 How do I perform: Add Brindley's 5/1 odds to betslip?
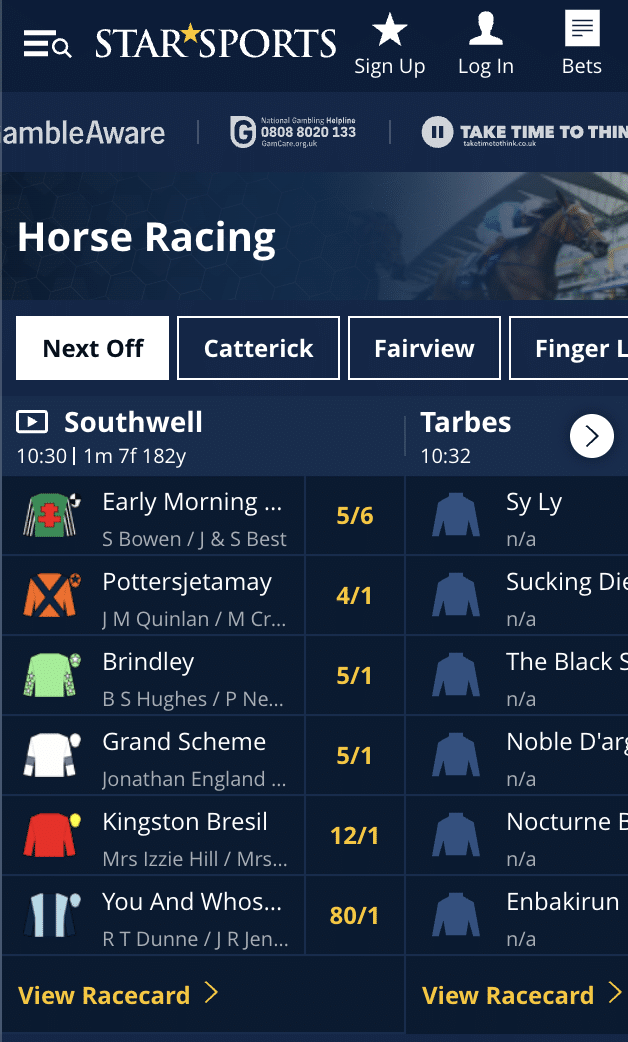pos(355,675)
